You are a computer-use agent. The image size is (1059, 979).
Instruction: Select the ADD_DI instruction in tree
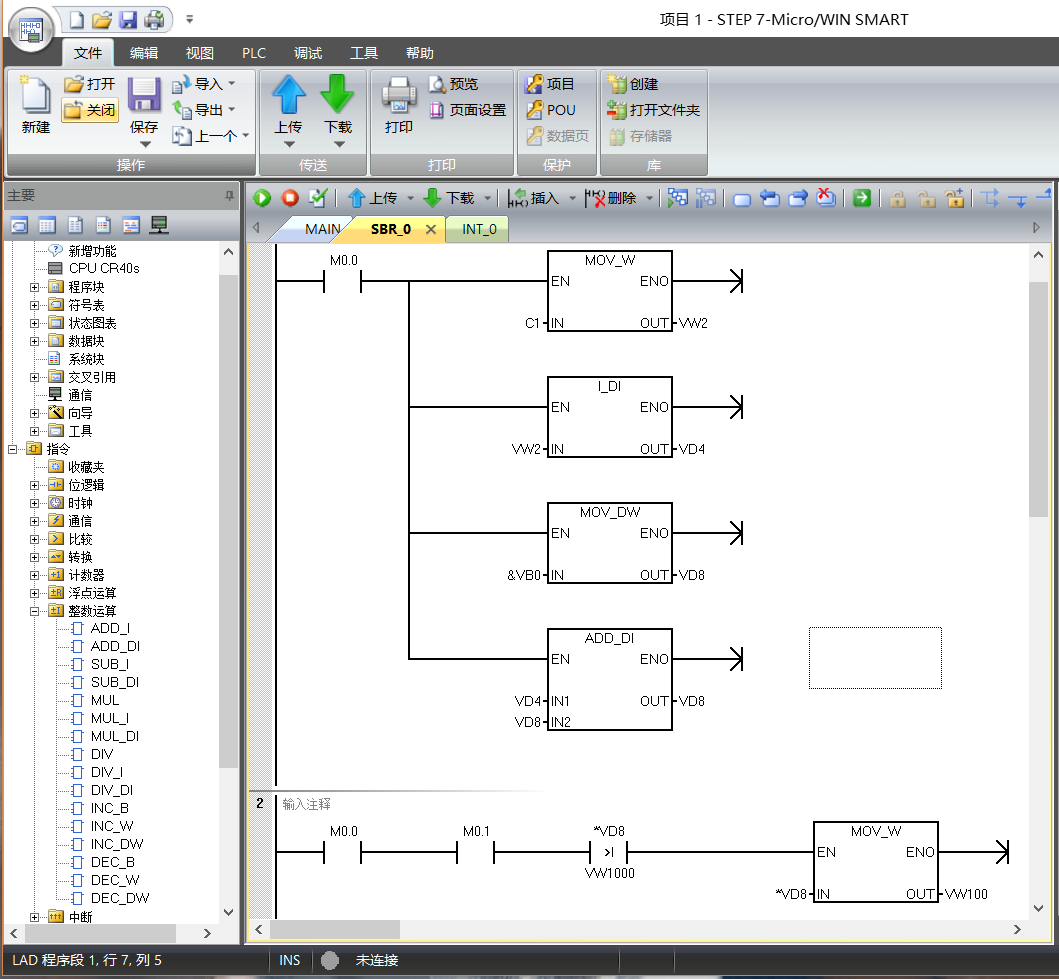click(115, 647)
